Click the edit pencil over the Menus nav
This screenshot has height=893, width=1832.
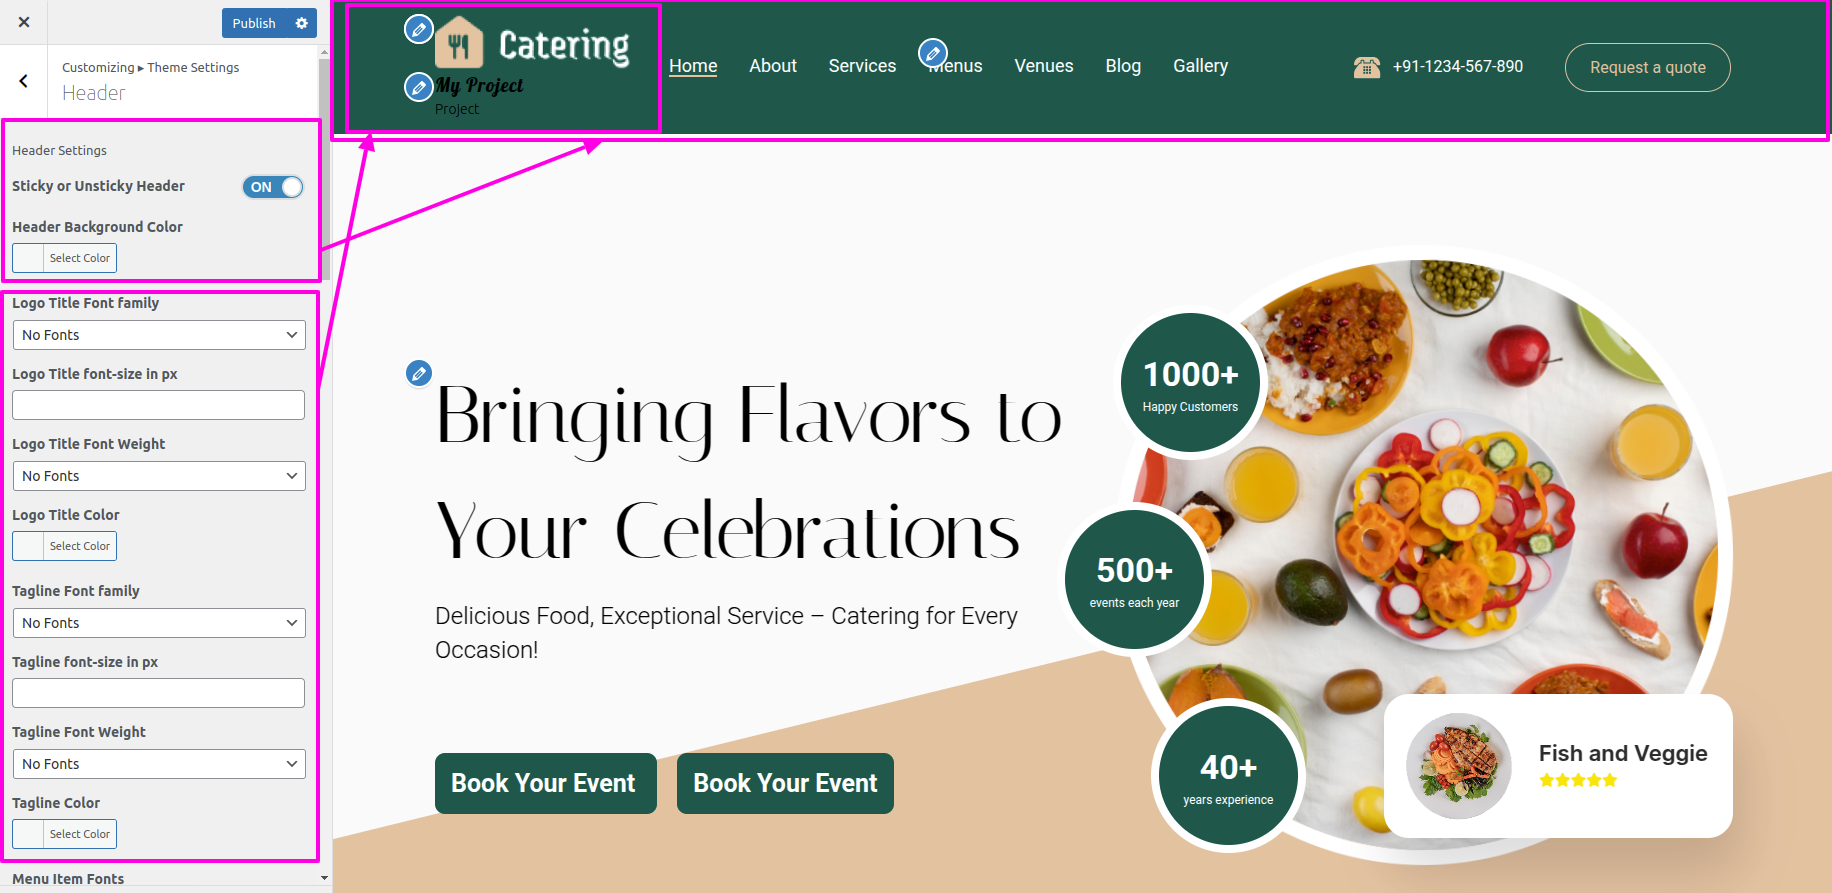(933, 52)
